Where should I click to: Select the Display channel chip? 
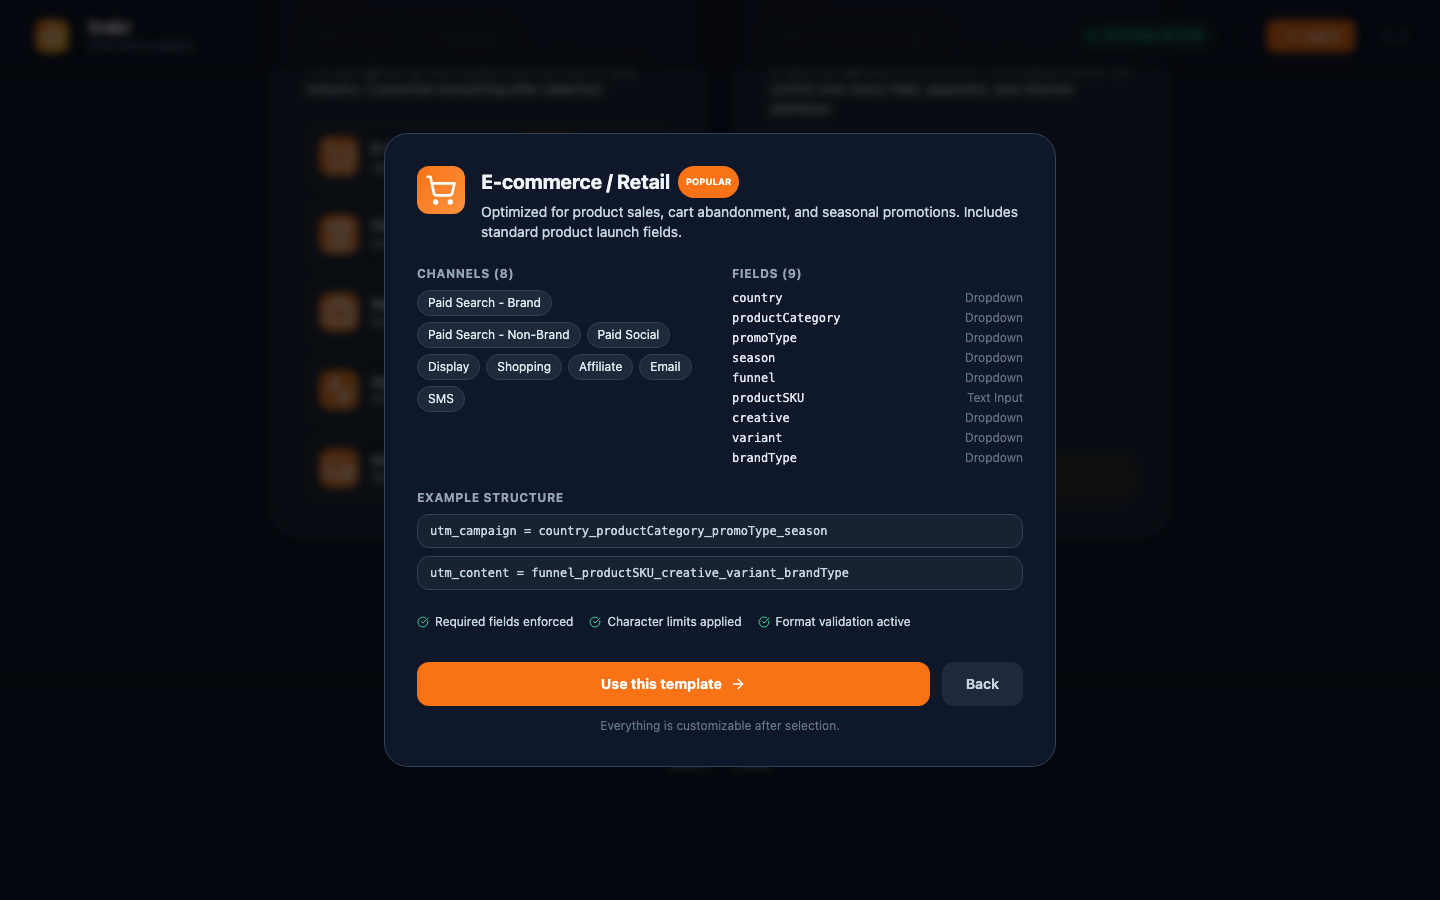448,367
